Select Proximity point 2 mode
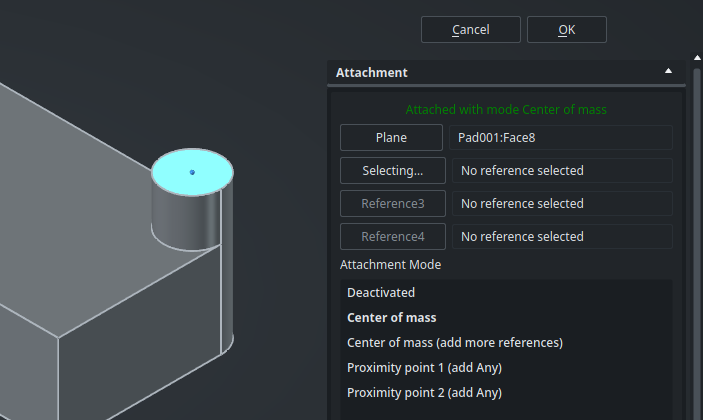The height and width of the screenshot is (420, 703). (x=424, y=393)
